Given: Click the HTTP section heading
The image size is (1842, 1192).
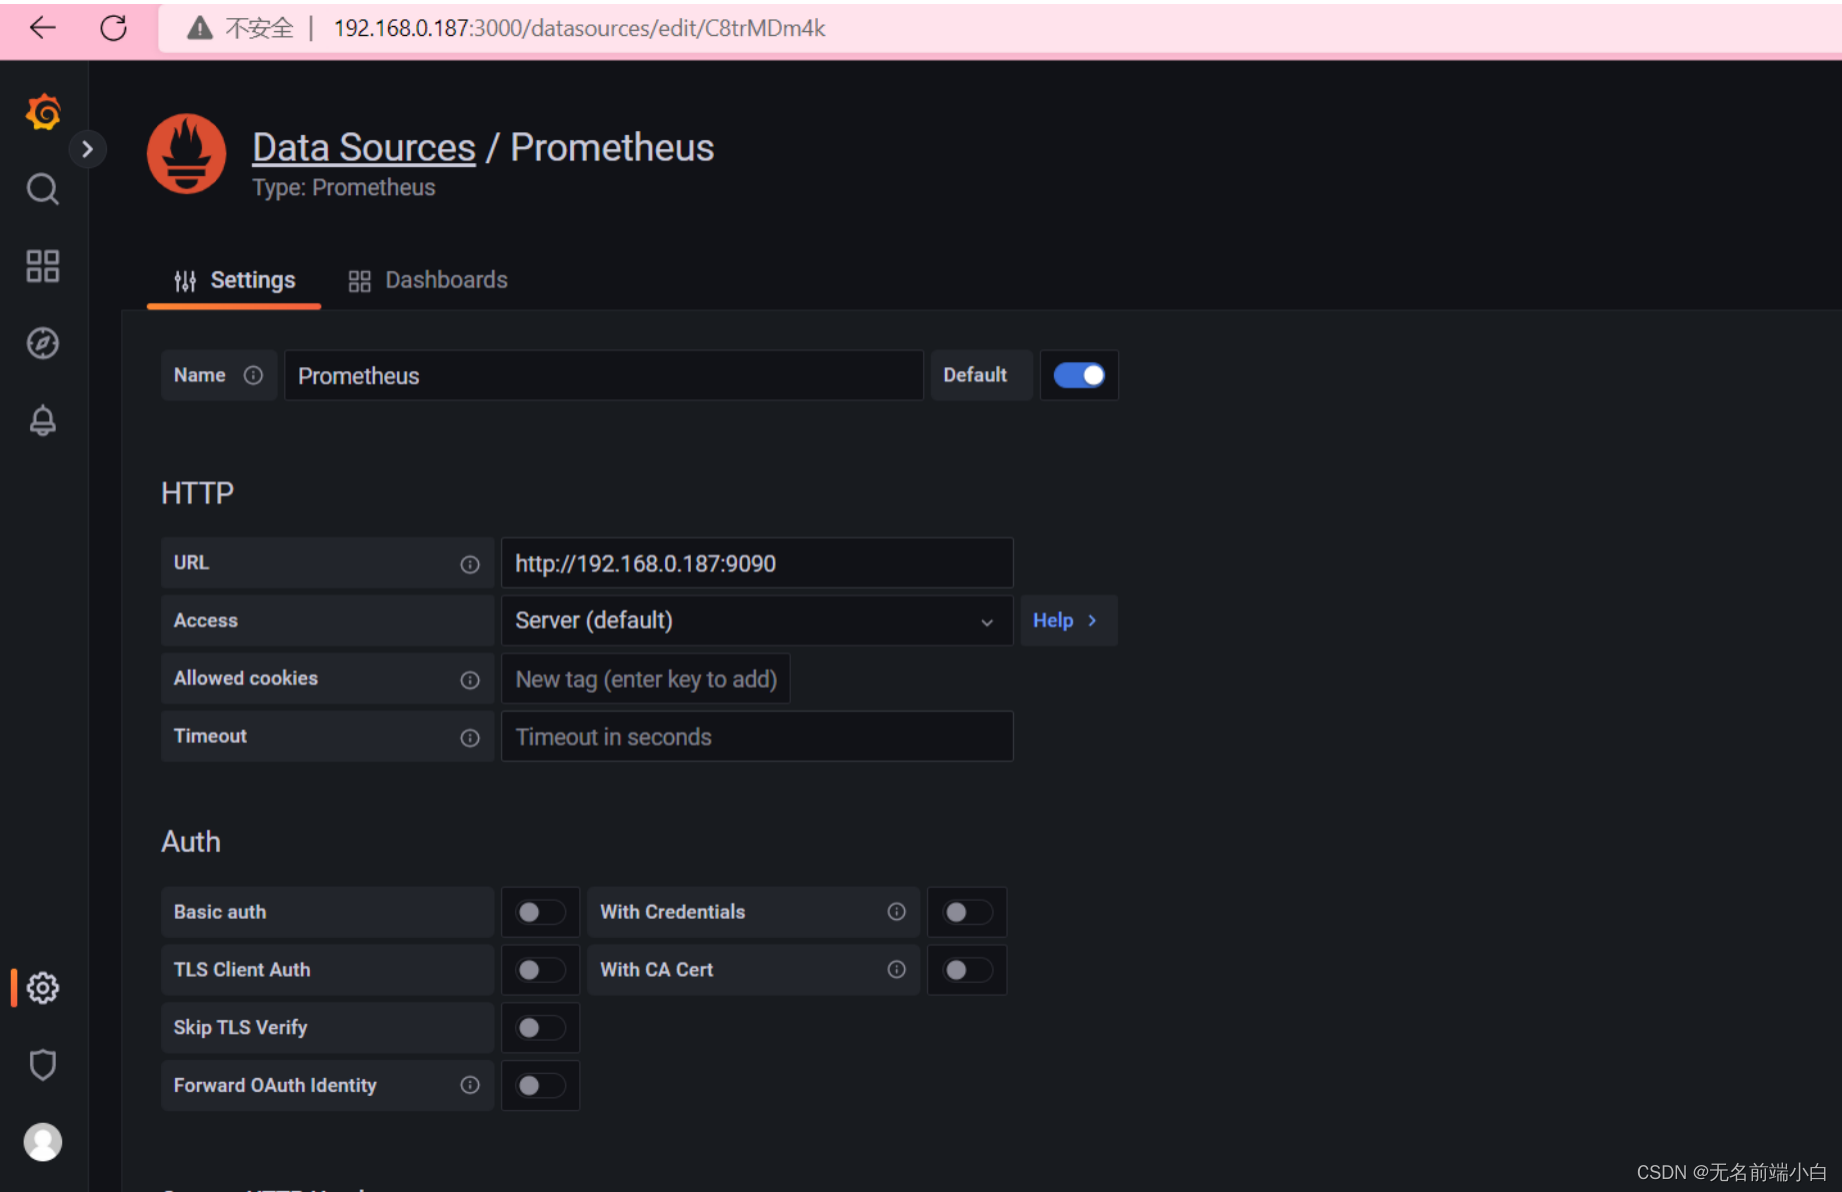Looking at the screenshot, I should [197, 493].
